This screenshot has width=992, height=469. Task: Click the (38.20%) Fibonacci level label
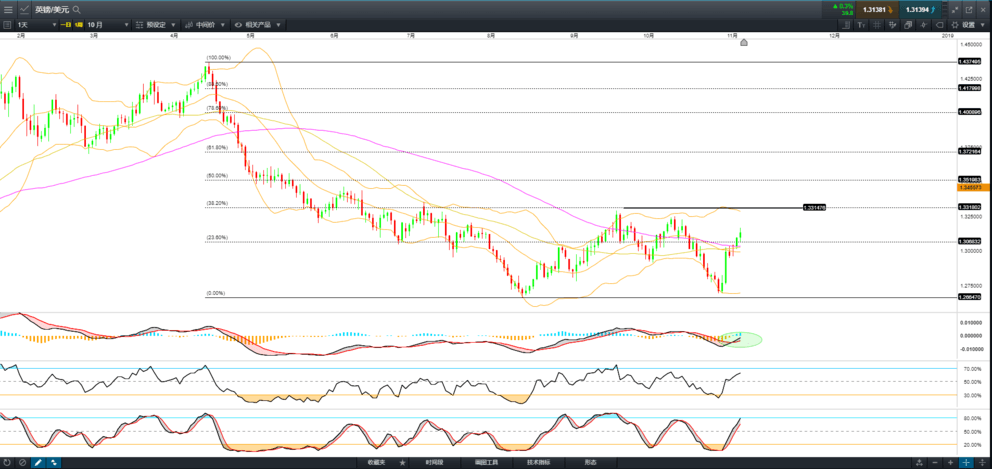click(216, 204)
